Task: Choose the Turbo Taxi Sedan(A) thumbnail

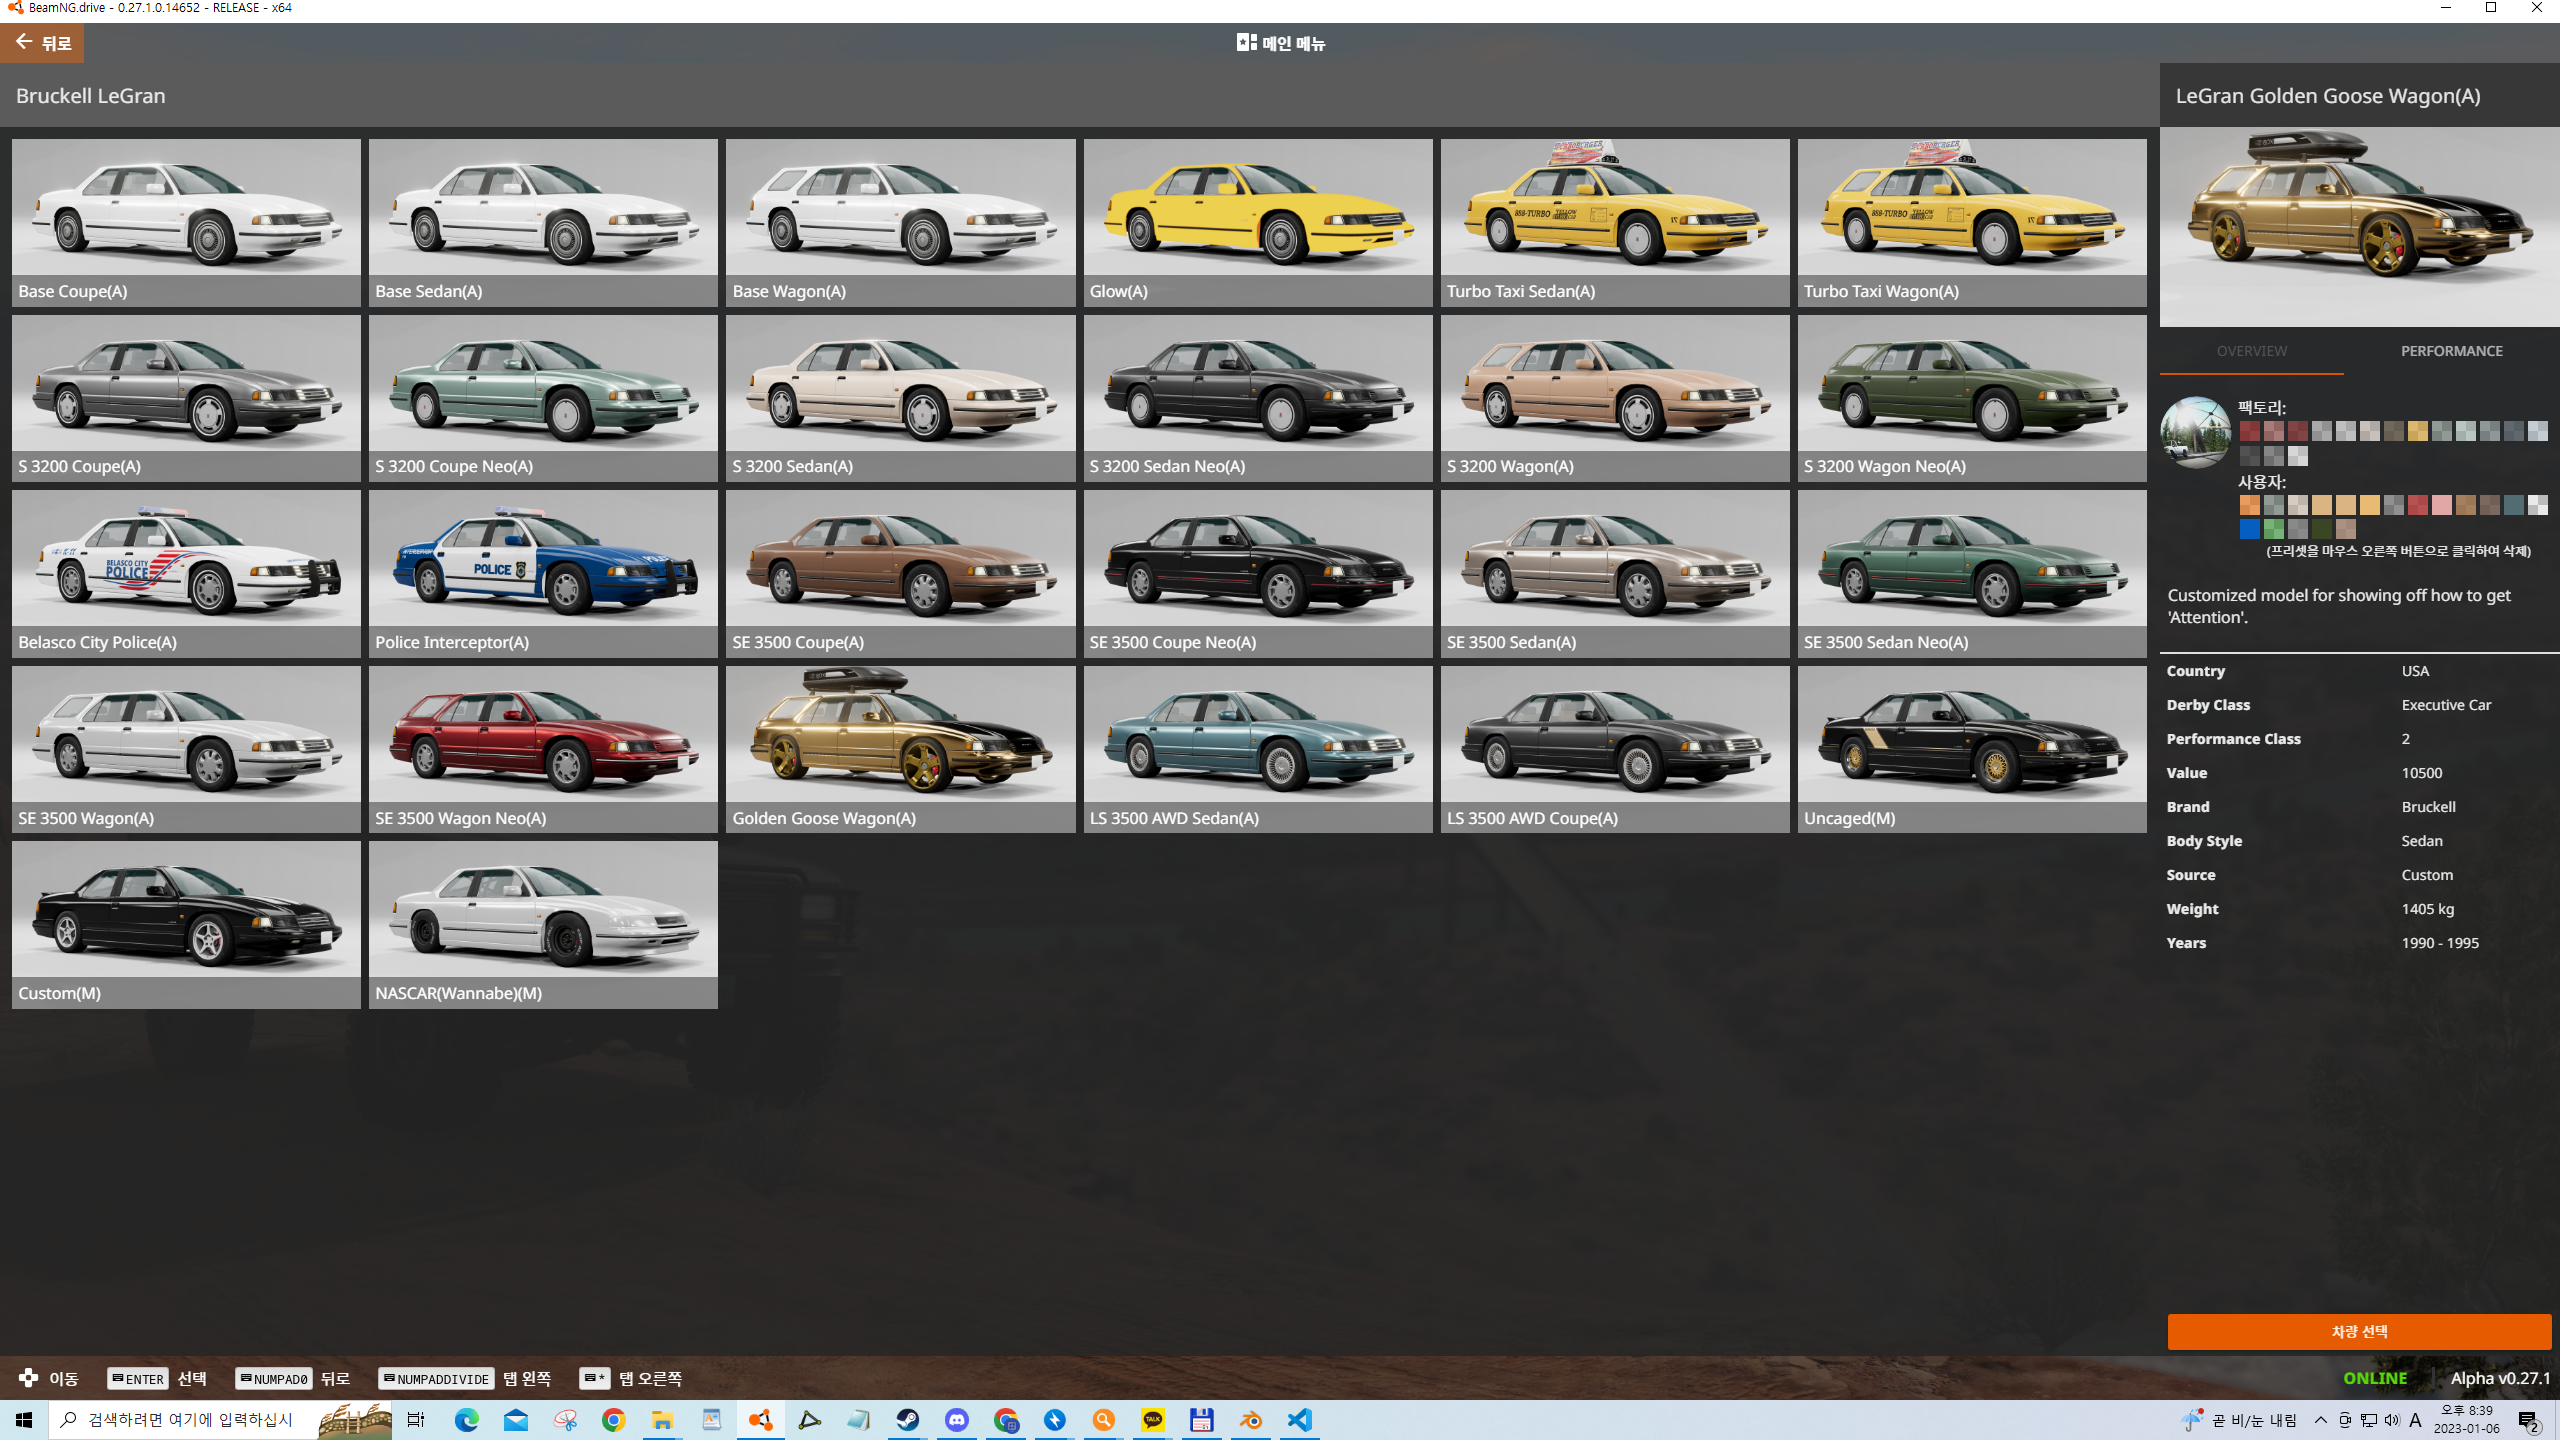Action: [x=1614, y=221]
